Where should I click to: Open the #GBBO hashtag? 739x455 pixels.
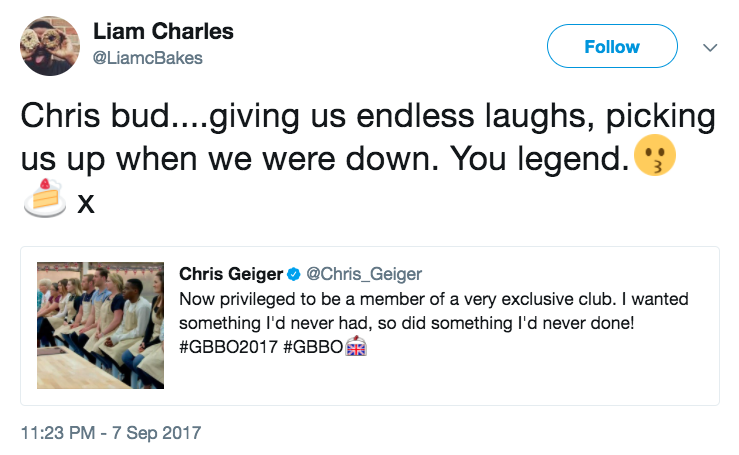(x=309, y=347)
